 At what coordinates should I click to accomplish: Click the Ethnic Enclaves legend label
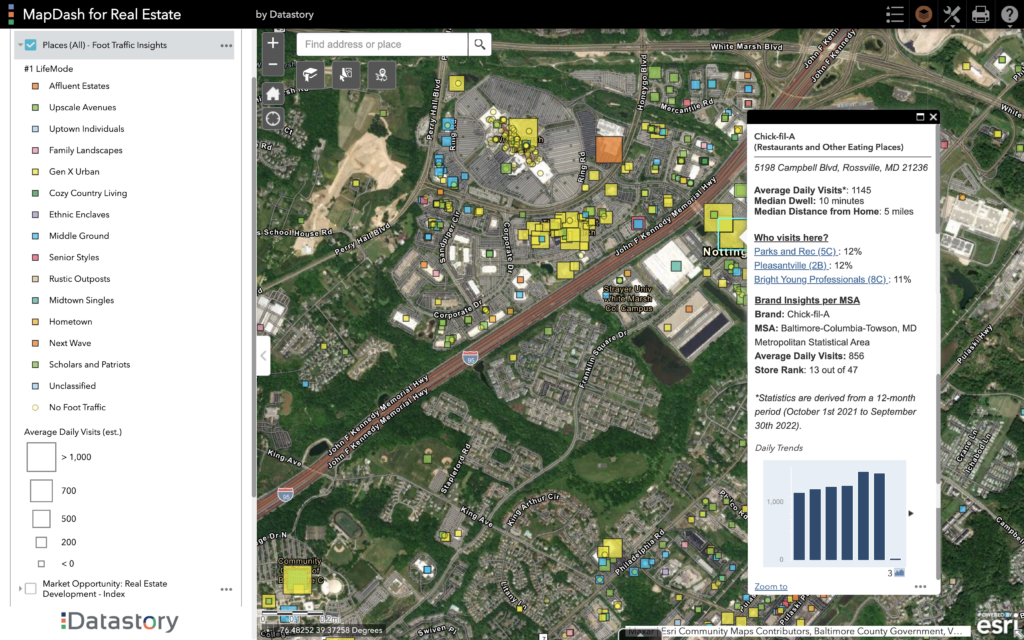[x=79, y=214]
